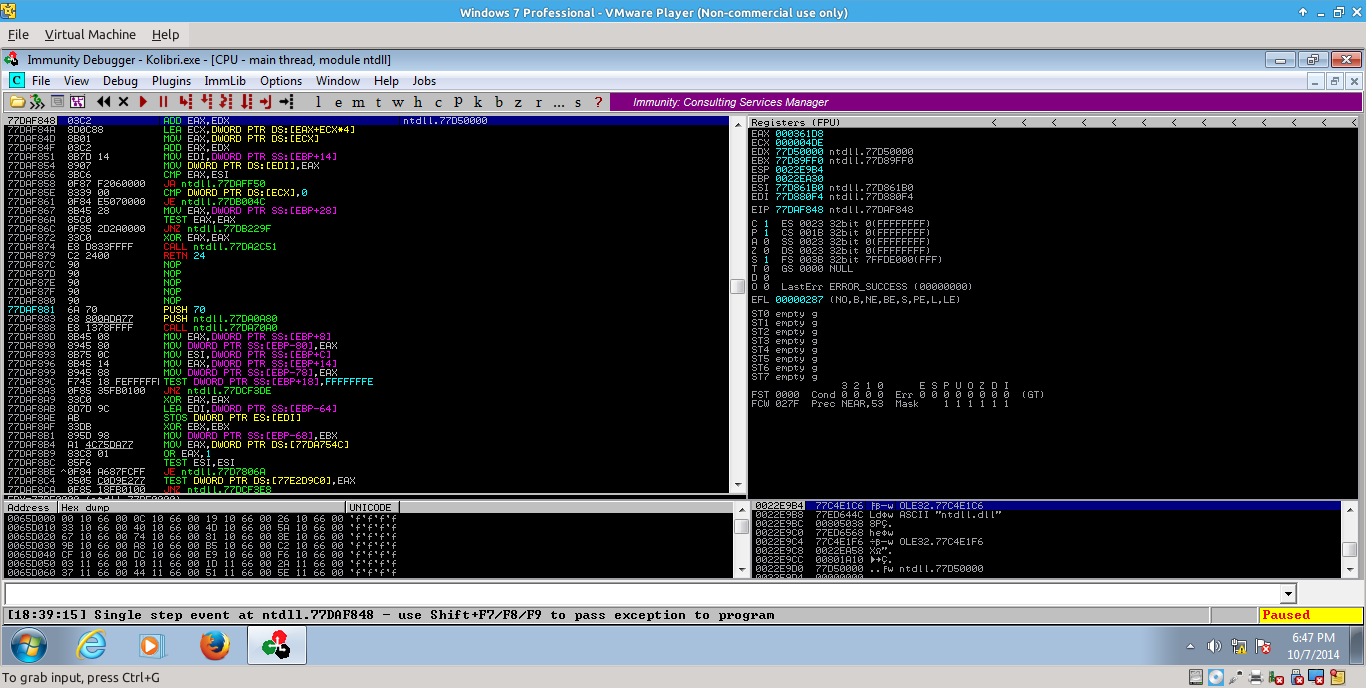Viewport: 1366px width, 688px height.
Task: Select the 'RETN 24' instruction line
Action: pos(367,255)
